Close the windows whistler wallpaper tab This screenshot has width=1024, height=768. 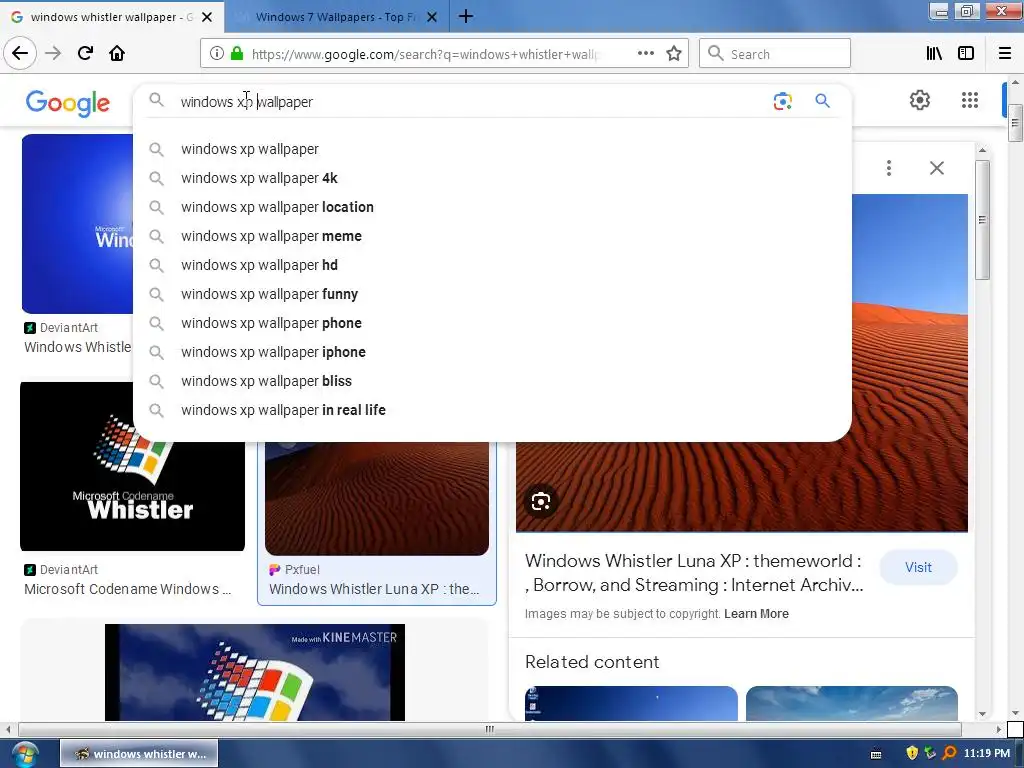point(207,17)
